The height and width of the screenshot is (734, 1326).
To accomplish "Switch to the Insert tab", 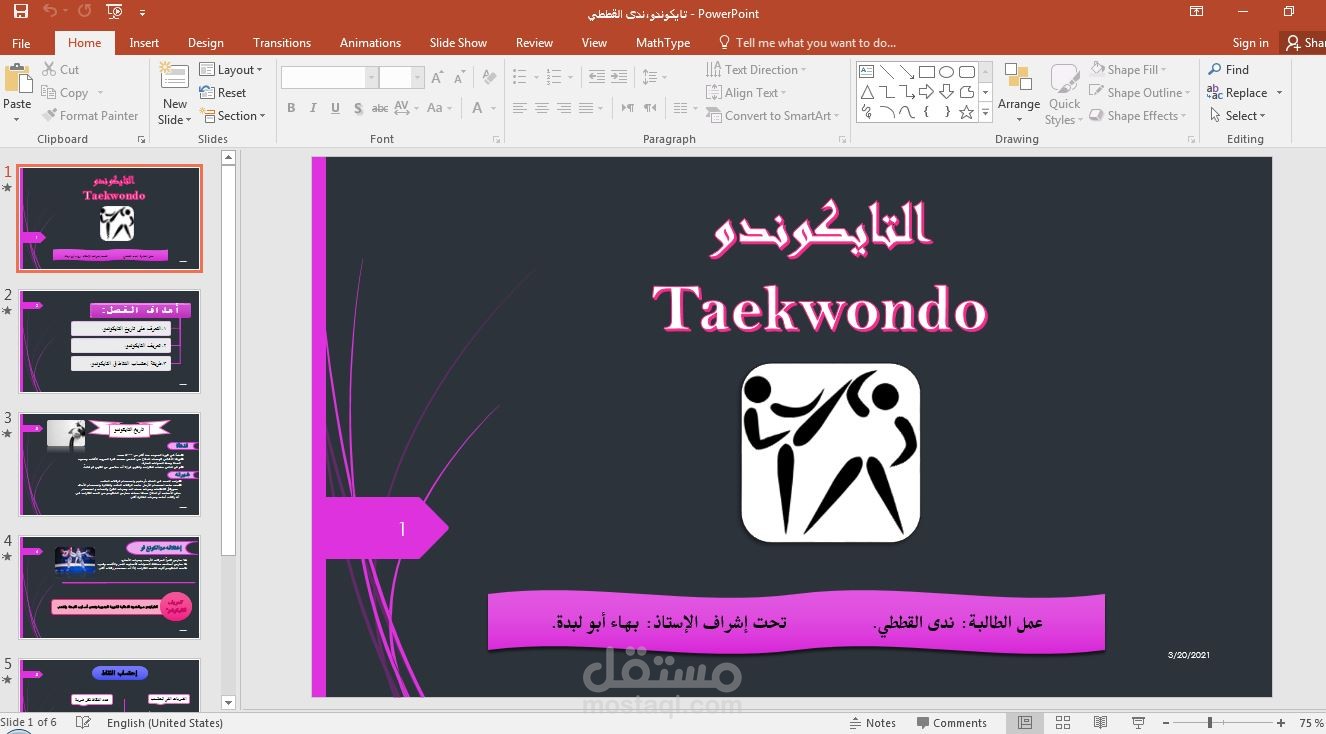I will point(144,43).
